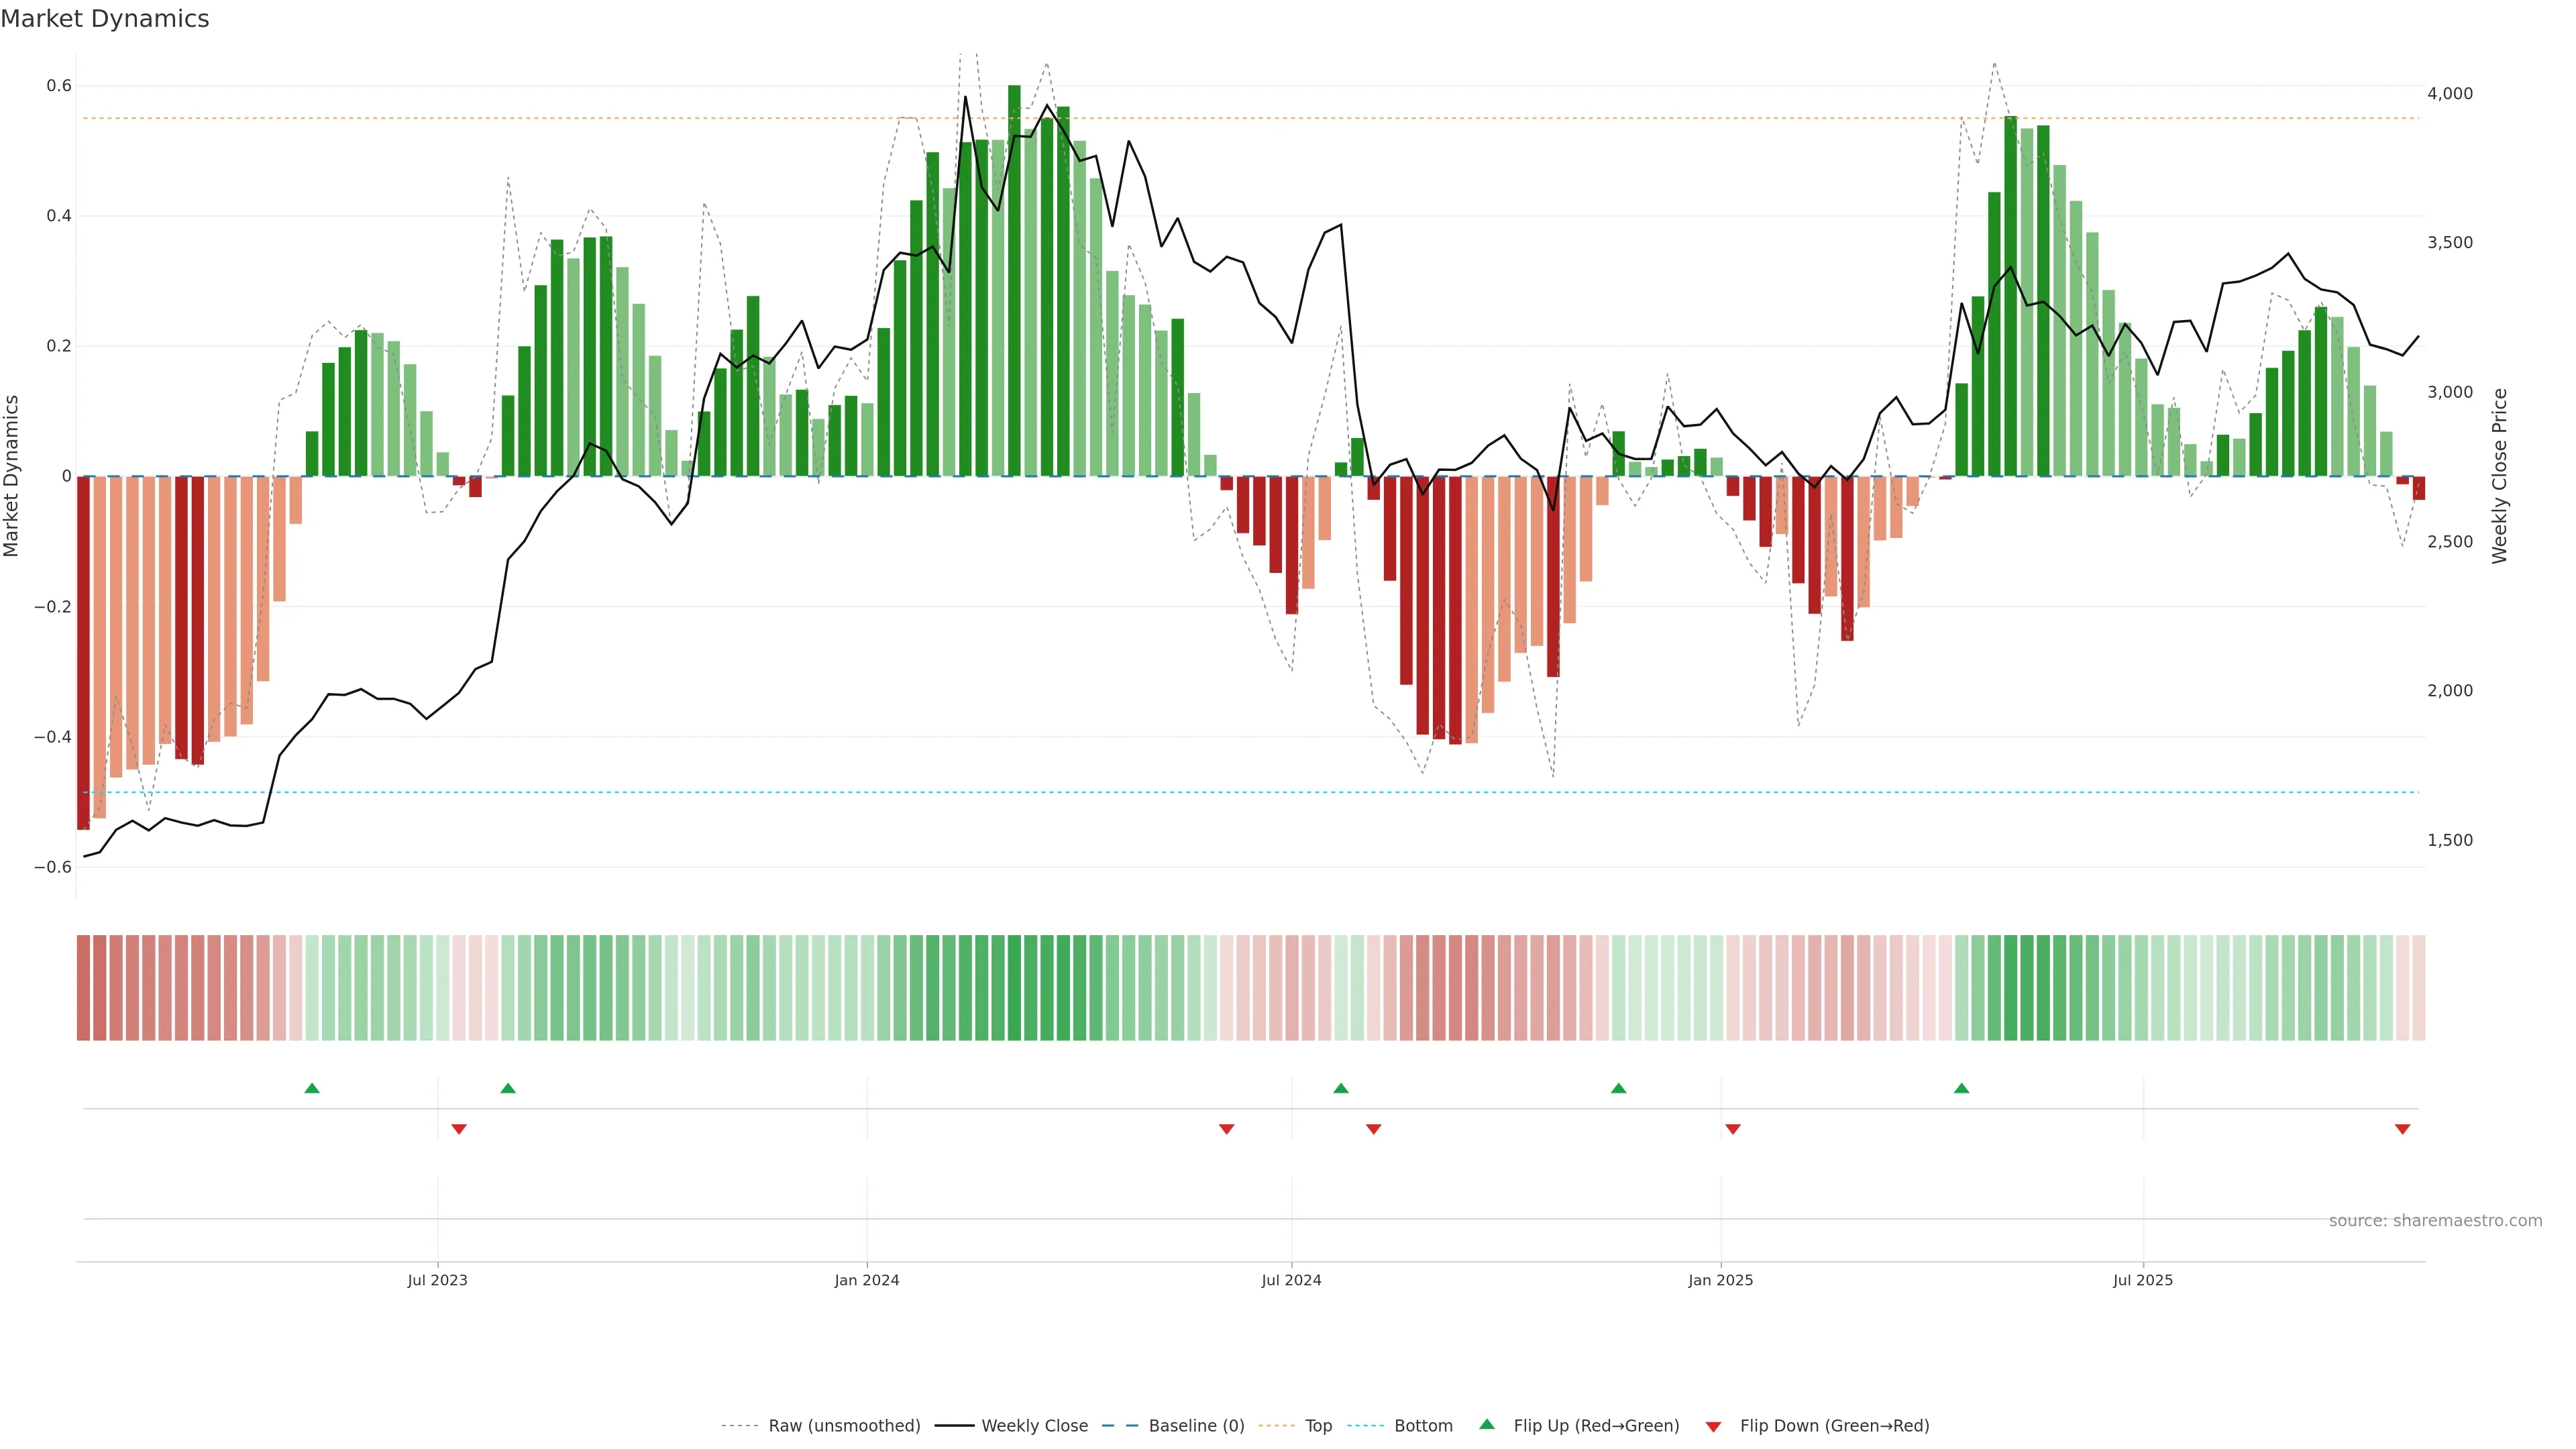Click the green triangle icon in the legend
The height and width of the screenshot is (1449, 2576).
1487,1424
